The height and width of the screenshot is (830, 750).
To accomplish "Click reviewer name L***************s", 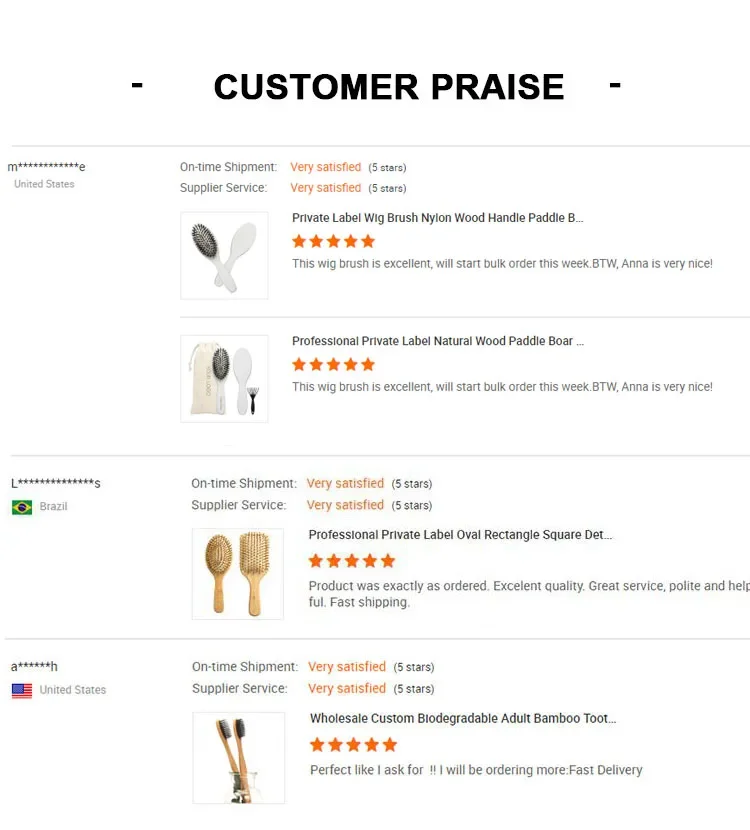I will pyautogui.click(x=56, y=483).
